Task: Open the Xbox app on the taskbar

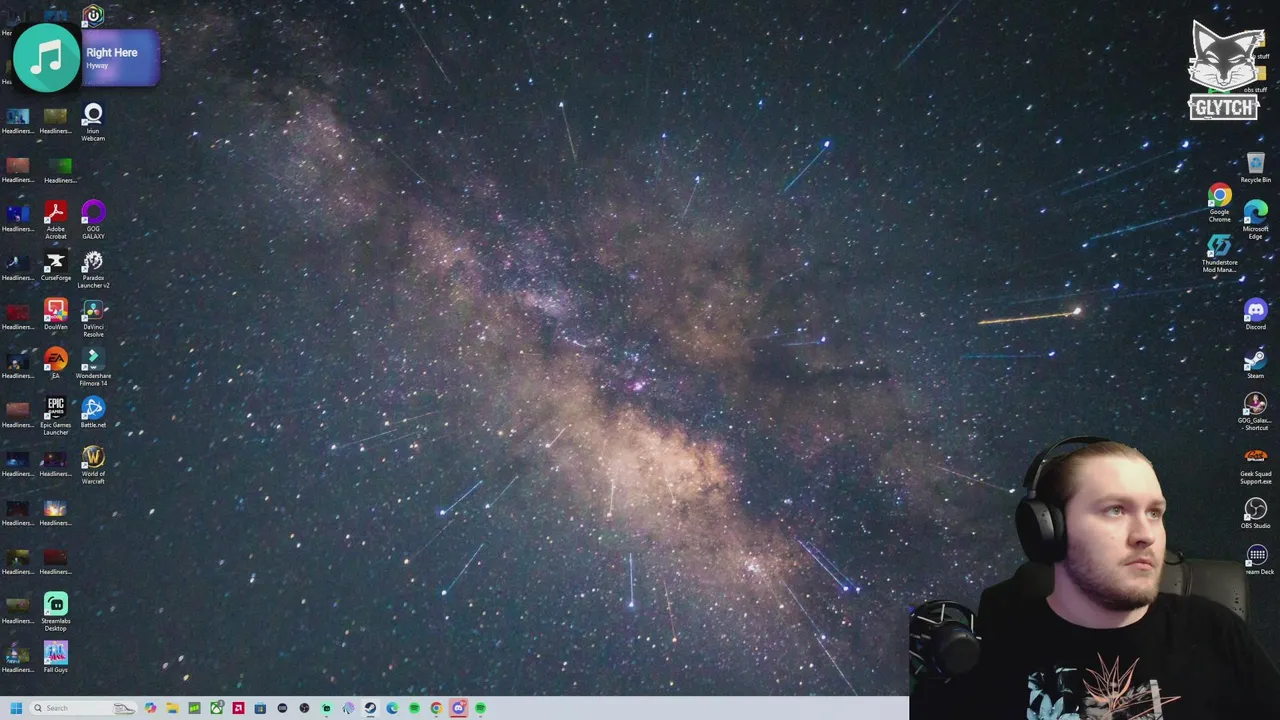Action: click(x=216, y=708)
